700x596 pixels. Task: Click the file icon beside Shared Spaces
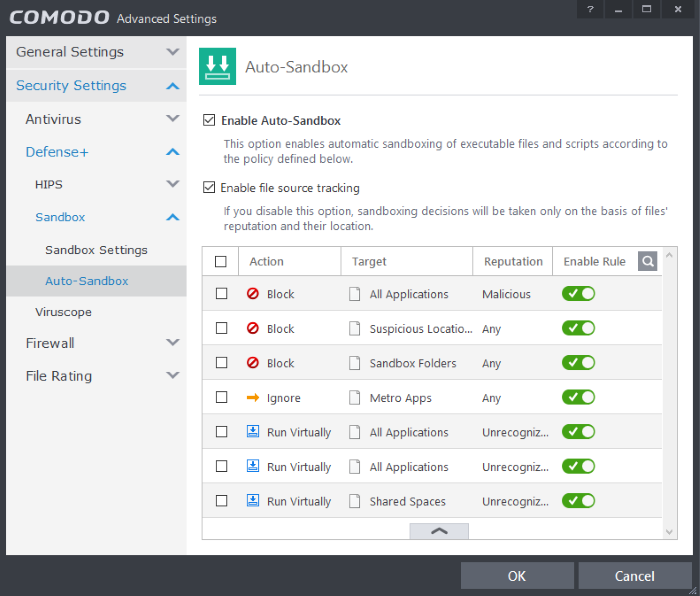[x=354, y=501]
